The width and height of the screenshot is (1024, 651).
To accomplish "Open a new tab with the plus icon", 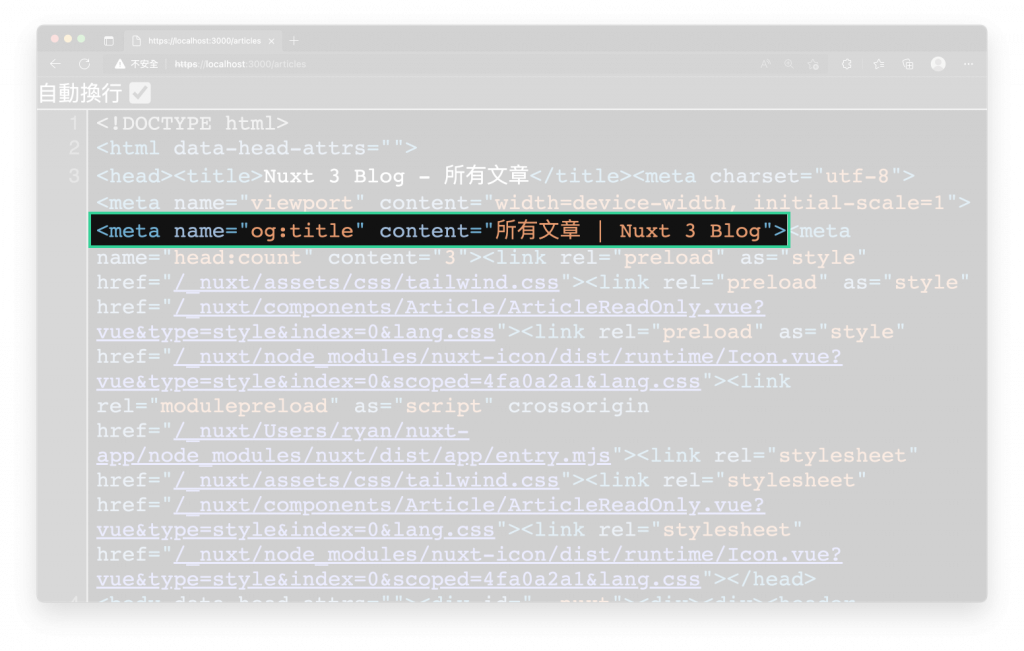I will pyautogui.click(x=294, y=40).
